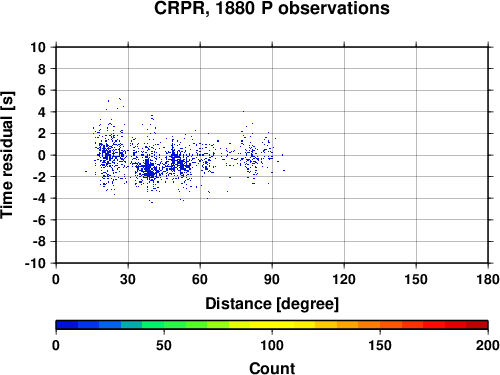500x375 pixels.
Task: Click the x-axis tick label 30
Action: (x=128, y=279)
